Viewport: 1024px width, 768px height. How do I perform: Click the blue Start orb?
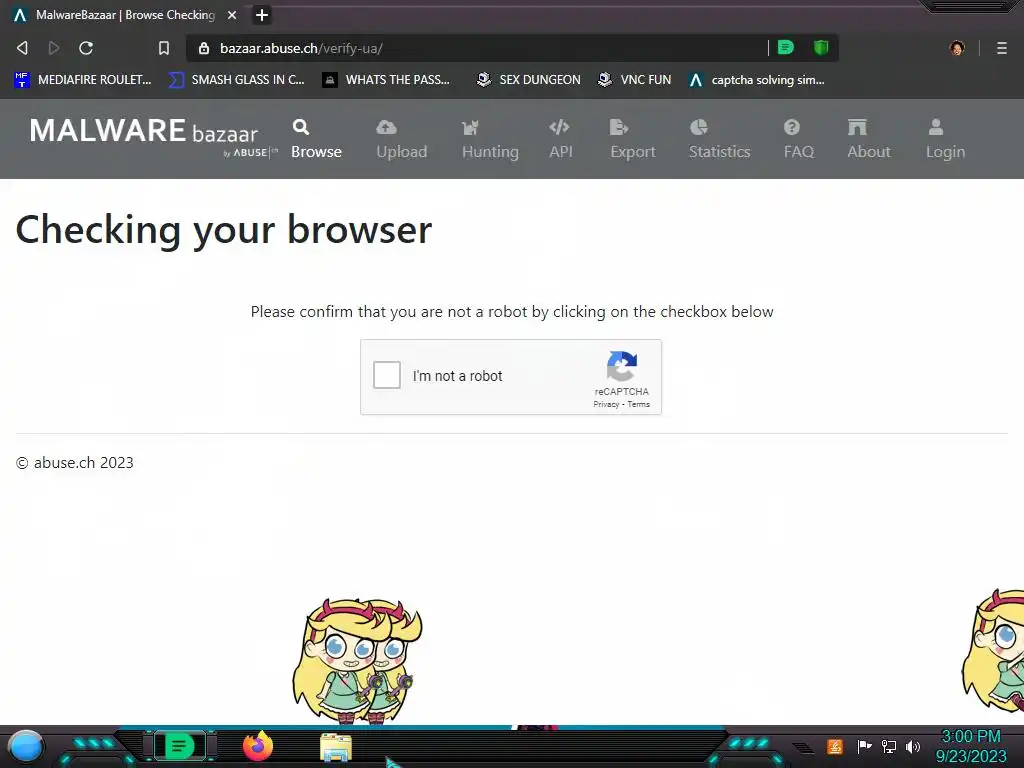tap(26, 747)
